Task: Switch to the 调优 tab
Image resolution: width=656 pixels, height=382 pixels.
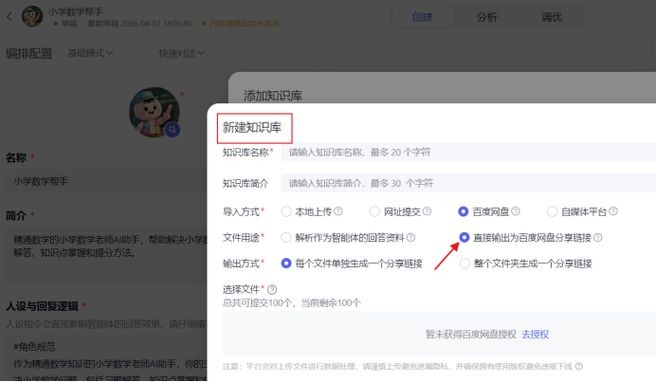Action: tap(551, 17)
